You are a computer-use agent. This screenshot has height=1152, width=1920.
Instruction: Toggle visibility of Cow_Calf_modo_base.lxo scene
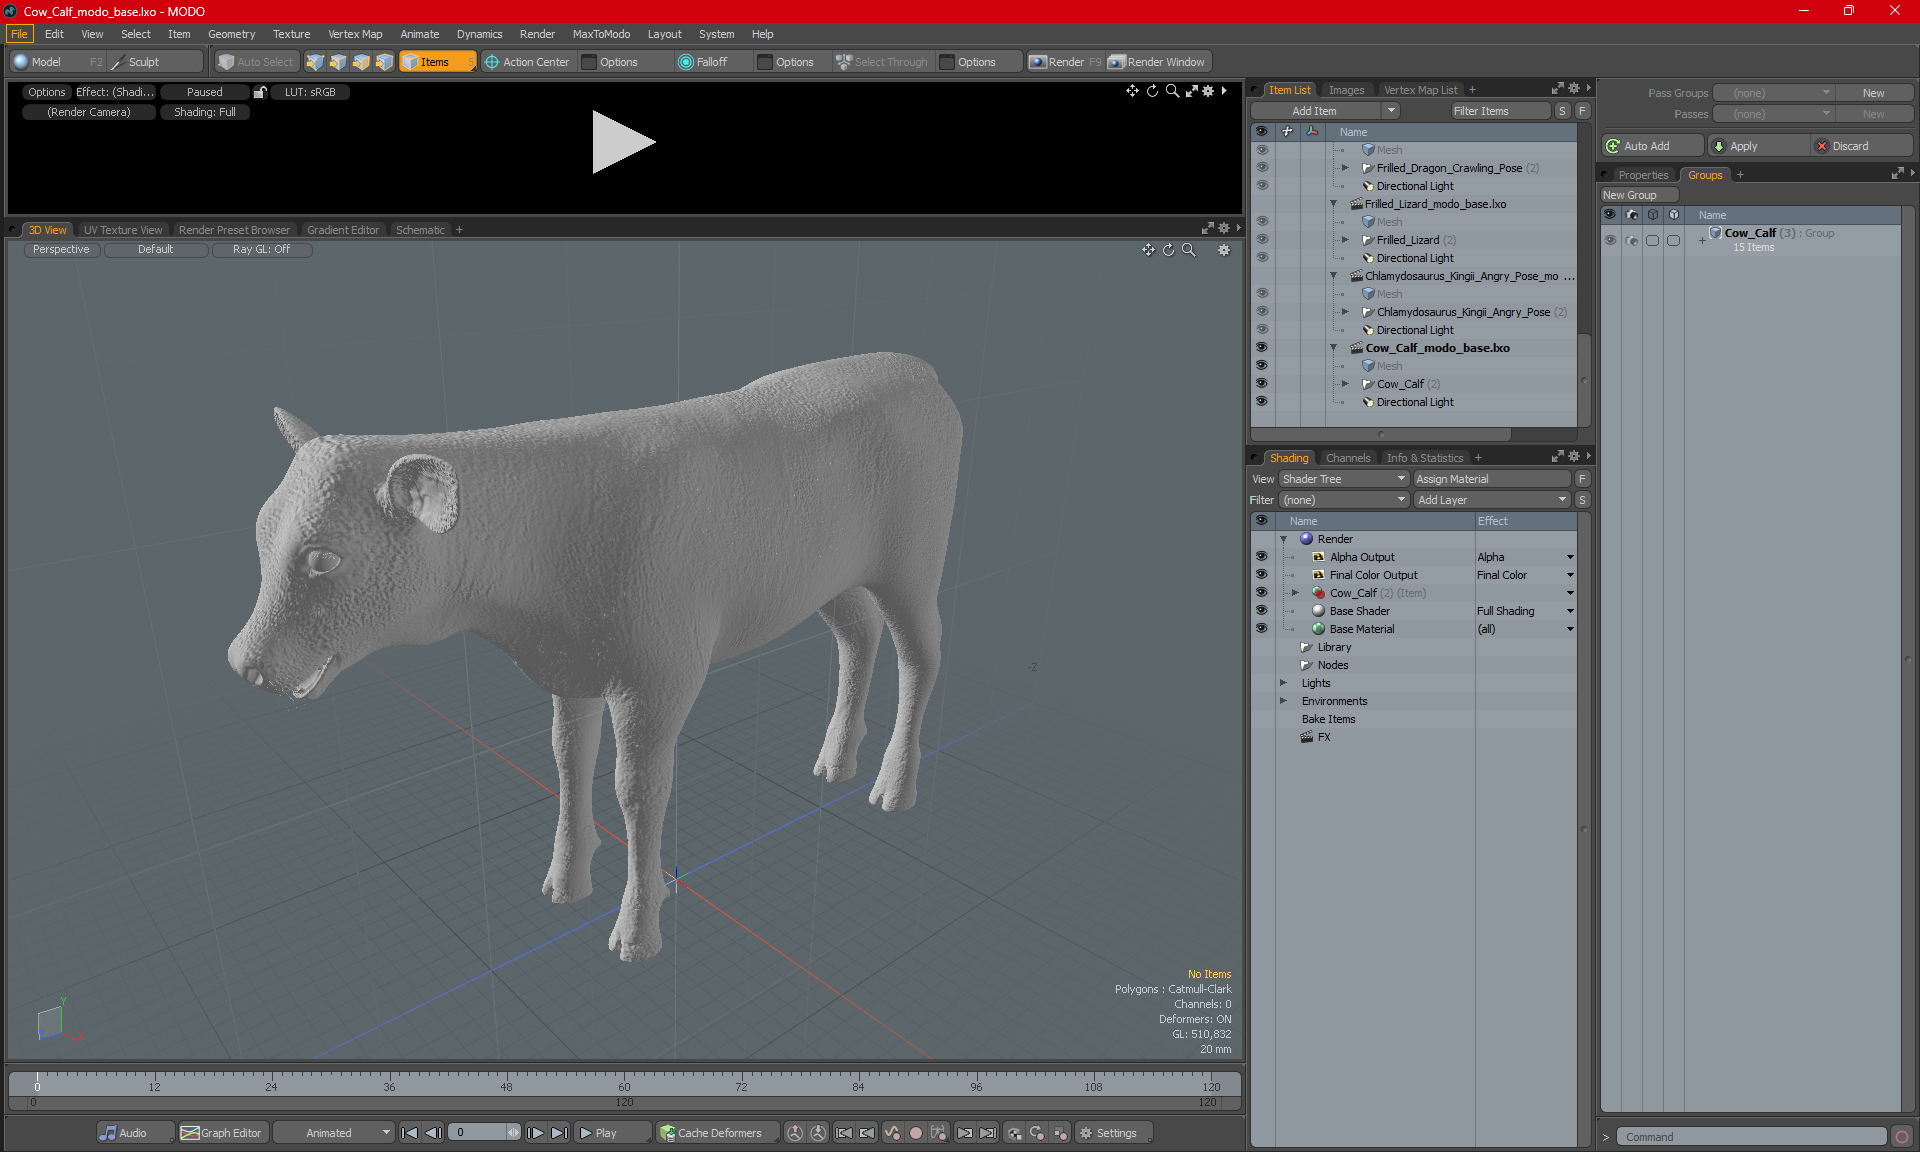pyautogui.click(x=1261, y=348)
